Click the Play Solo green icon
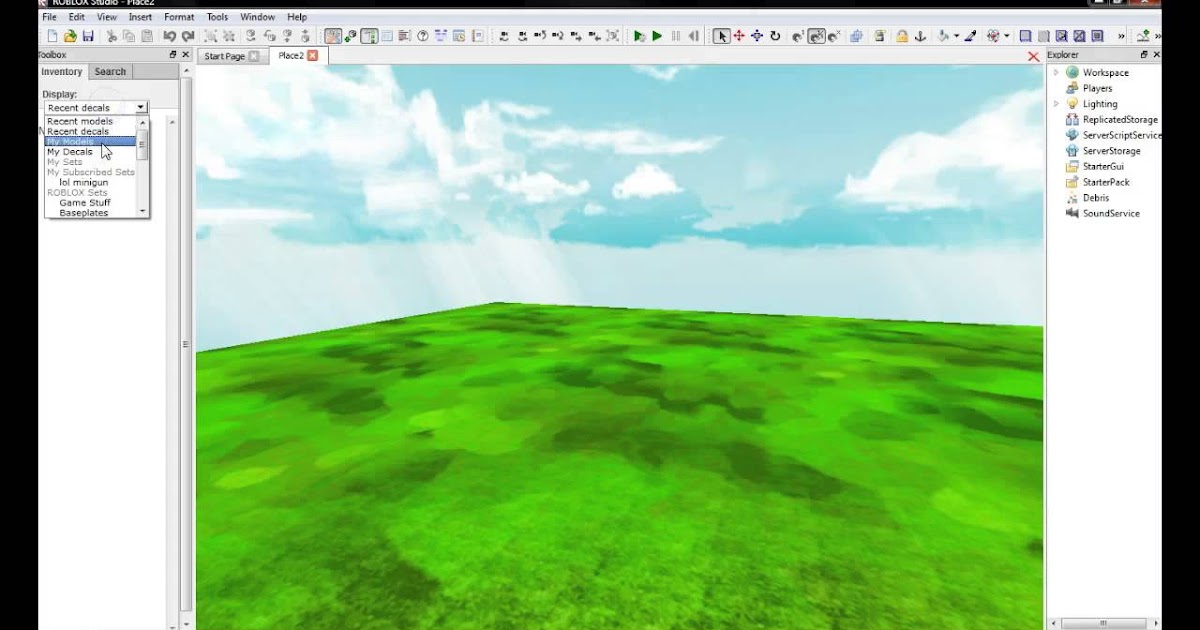1200x630 pixels. [639, 36]
